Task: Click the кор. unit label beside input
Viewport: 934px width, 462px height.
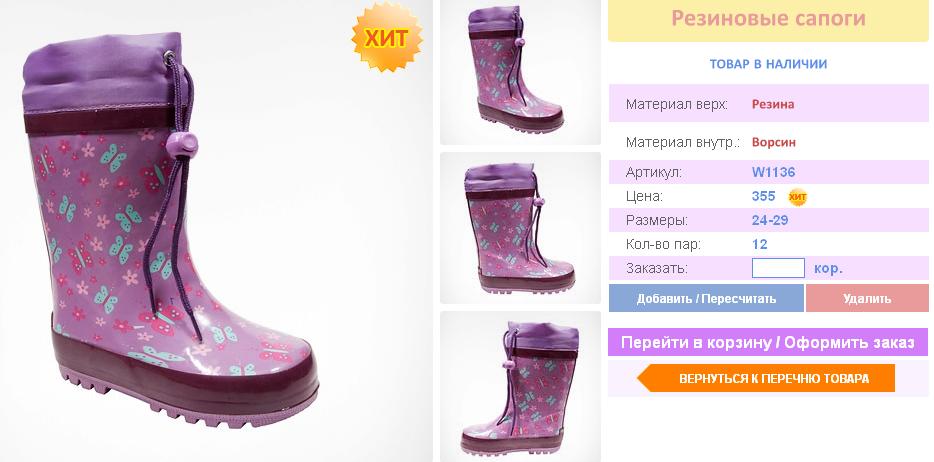Action: (x=829, y=268)
